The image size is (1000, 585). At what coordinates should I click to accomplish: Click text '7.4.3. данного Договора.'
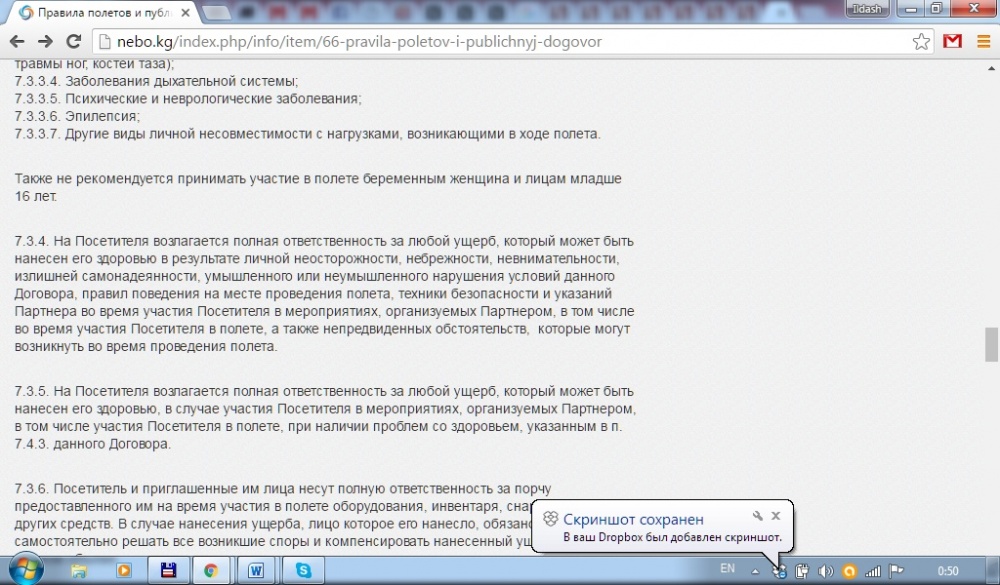coord(92,444)
